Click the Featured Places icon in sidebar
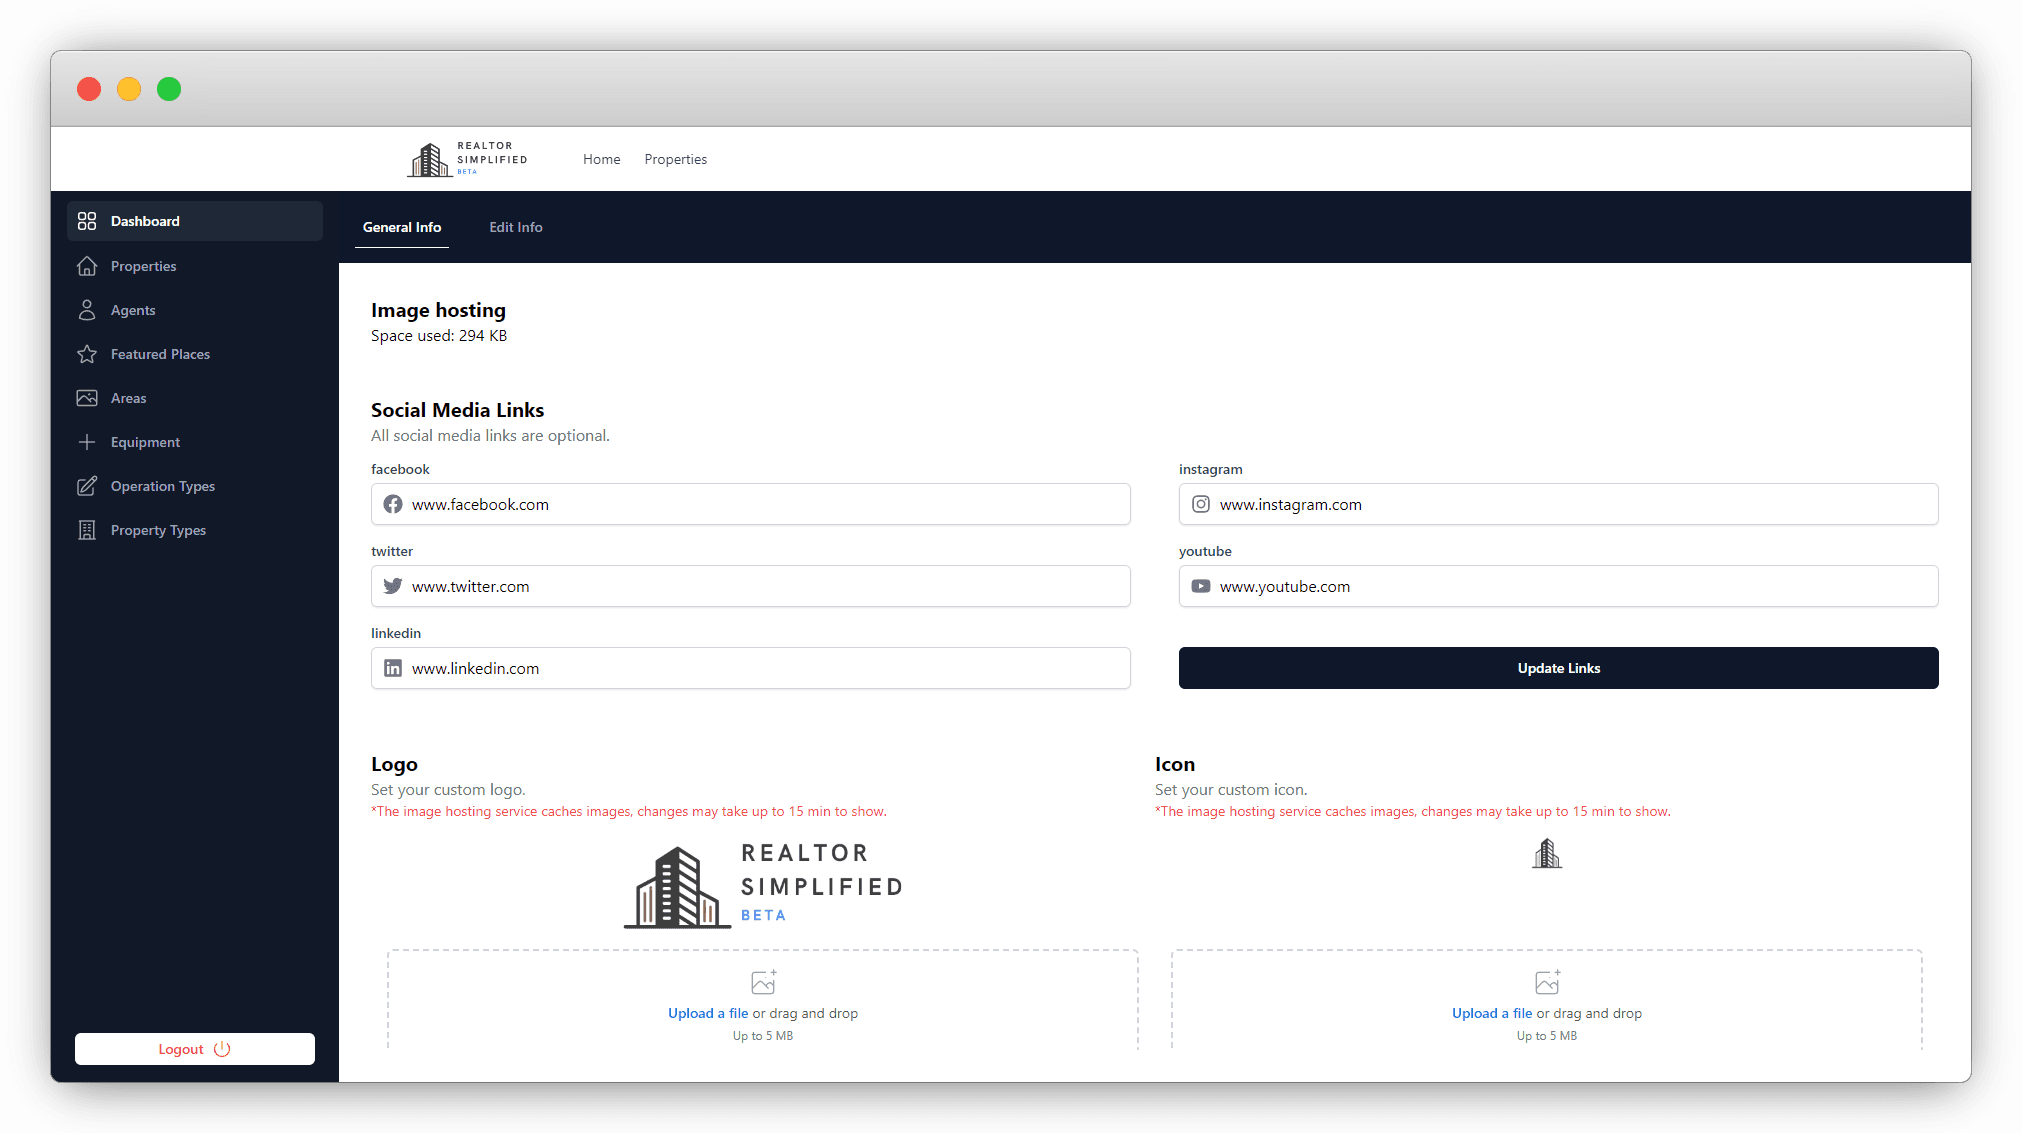 [87, 353]
